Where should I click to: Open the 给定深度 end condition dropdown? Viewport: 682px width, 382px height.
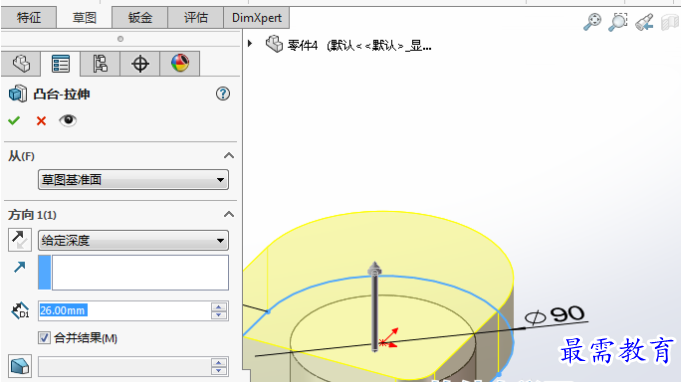pos(133,240)
